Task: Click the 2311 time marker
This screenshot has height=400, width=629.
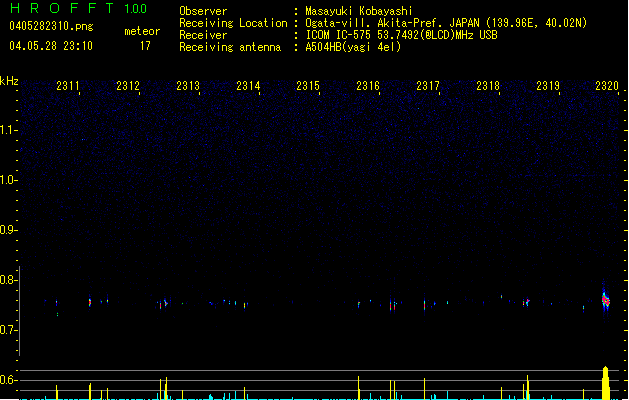Action: (x=68, y=86)
